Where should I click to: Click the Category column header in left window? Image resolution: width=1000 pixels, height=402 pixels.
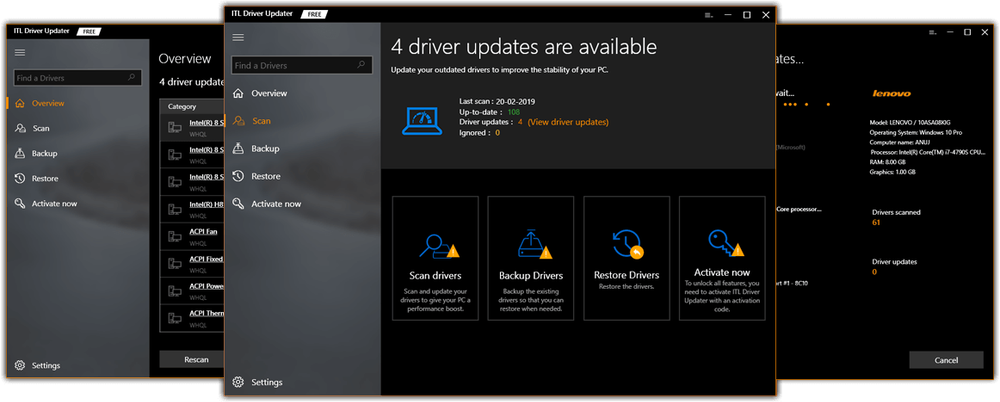click(x=182, y=107)
